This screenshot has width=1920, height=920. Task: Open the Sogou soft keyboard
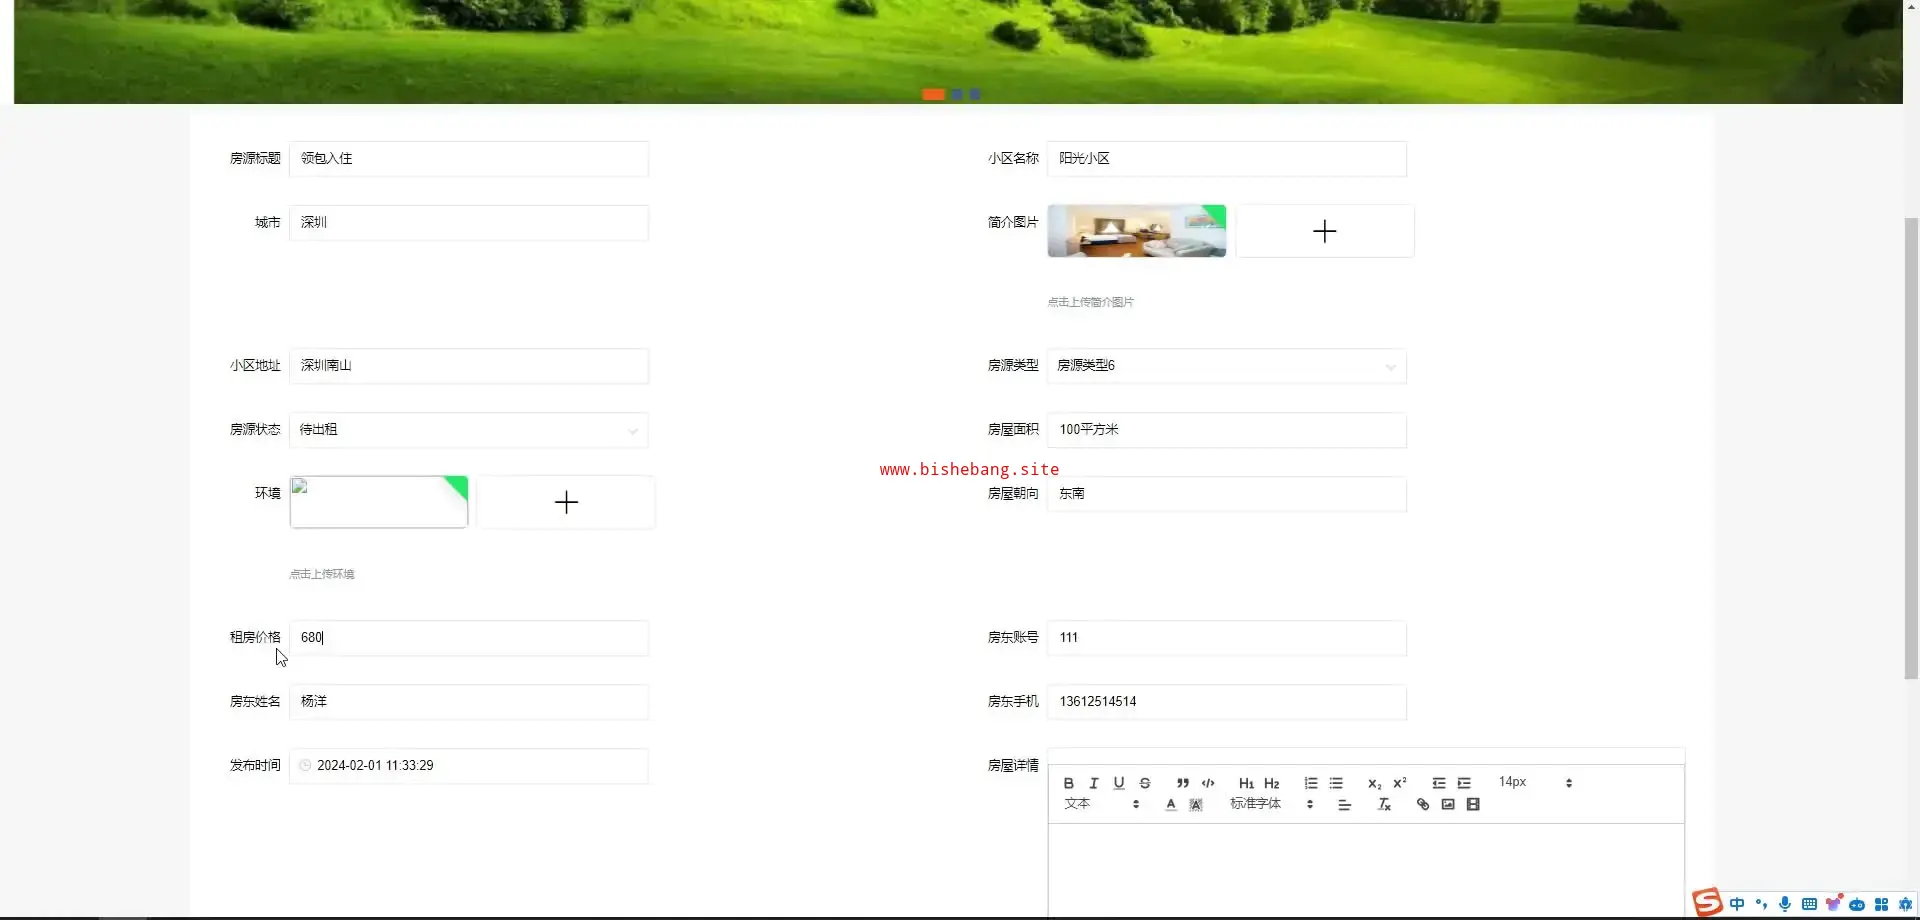1809,904
